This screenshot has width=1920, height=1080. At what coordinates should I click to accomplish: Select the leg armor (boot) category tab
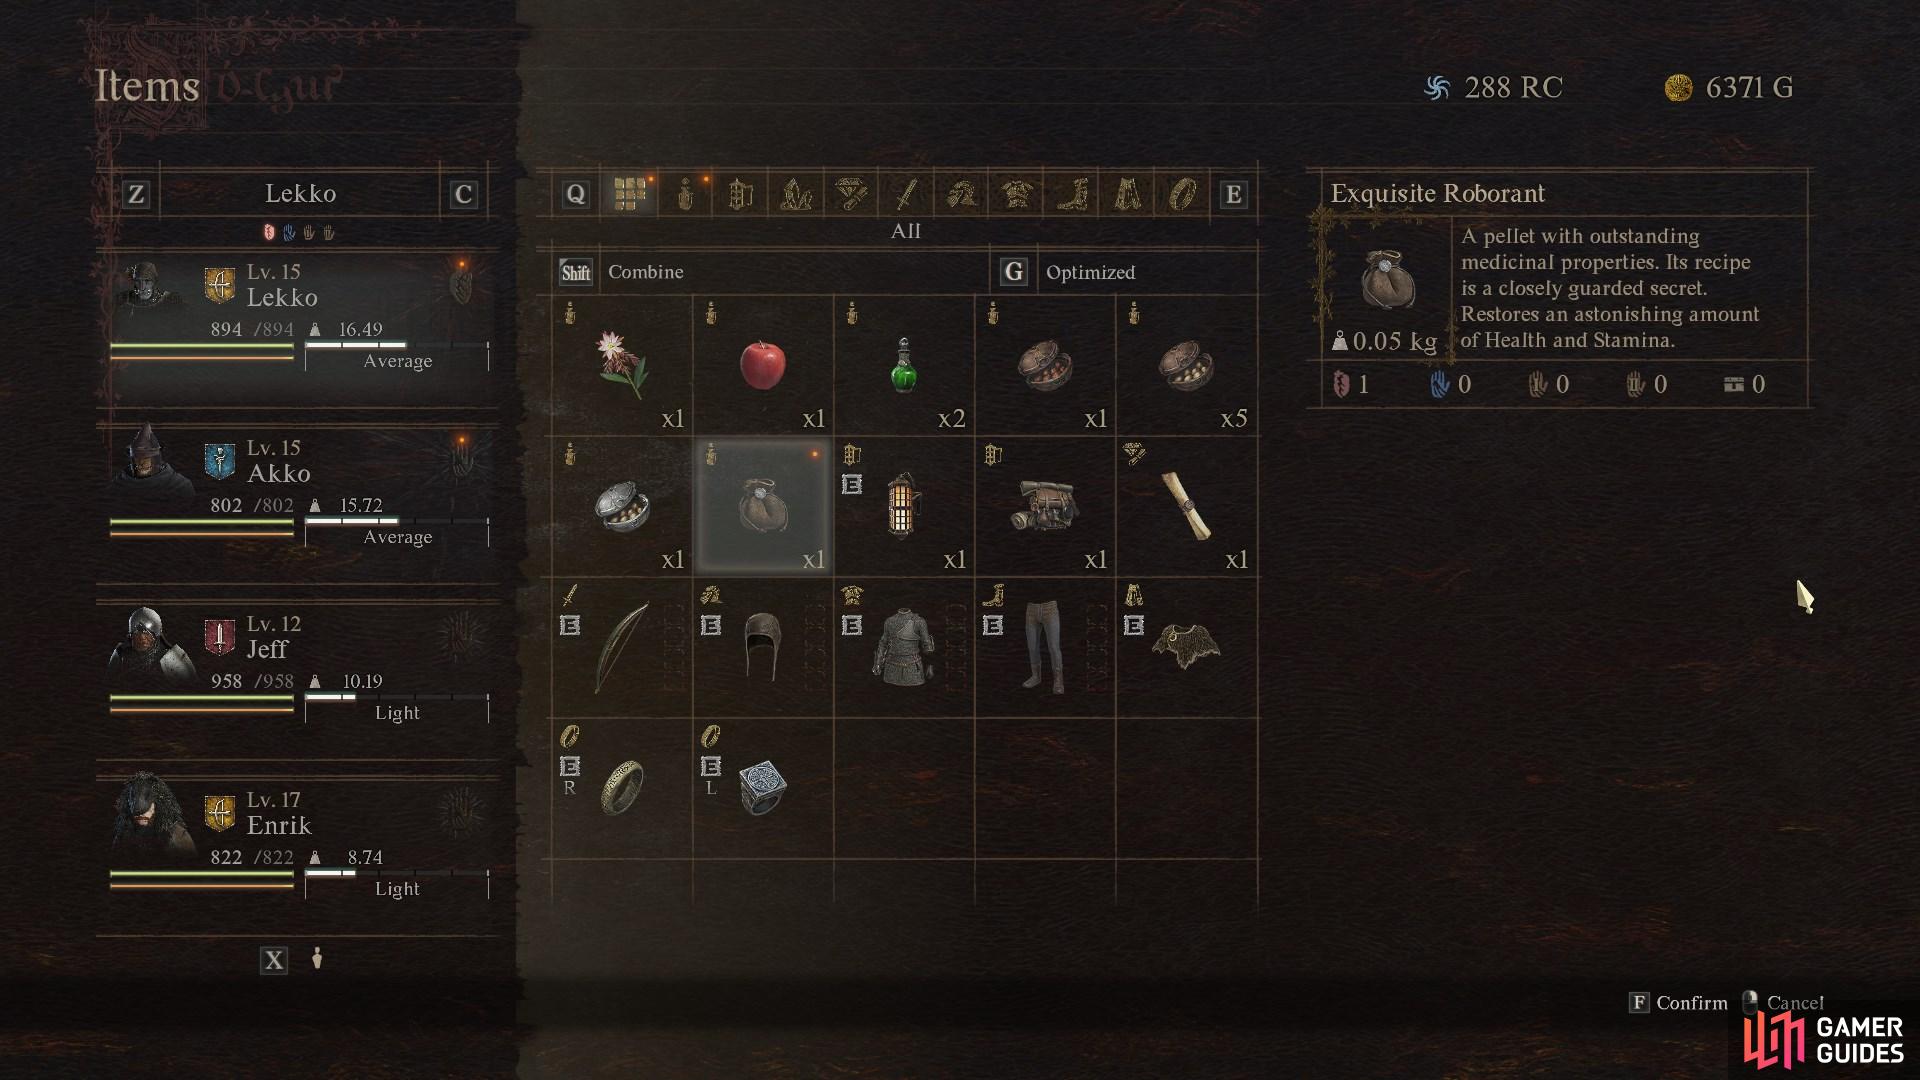(x=1072, y=193)
